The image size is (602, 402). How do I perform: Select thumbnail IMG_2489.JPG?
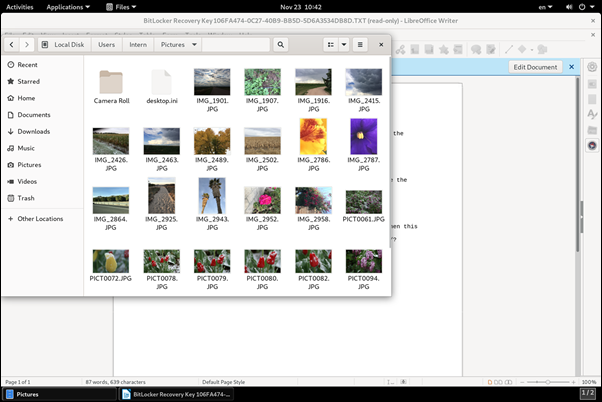[212, 141]
